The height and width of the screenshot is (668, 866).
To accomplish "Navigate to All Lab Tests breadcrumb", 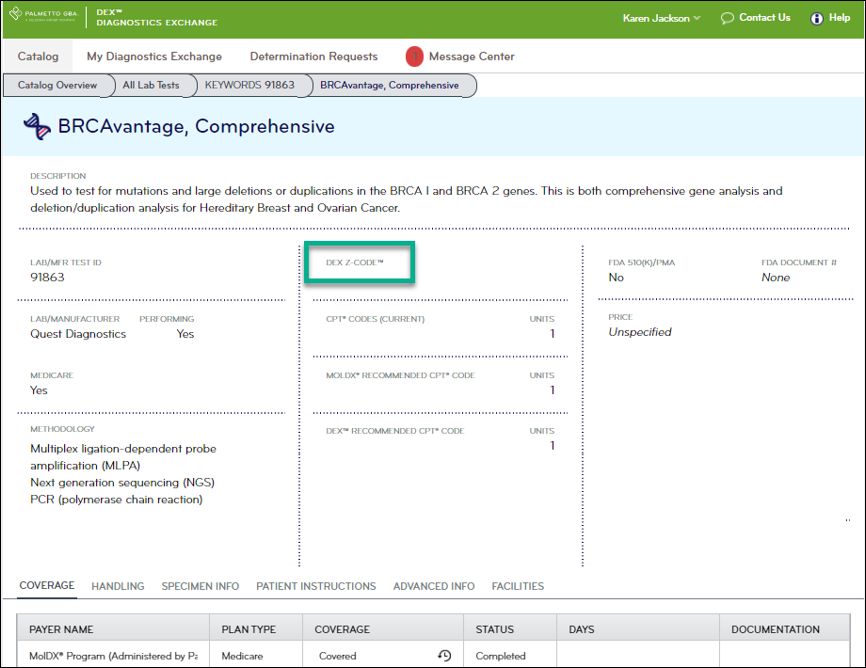I will point(151,85).
